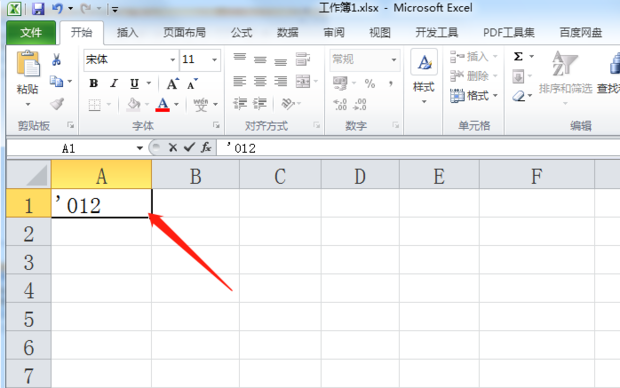Image resolution: width=620 pixels, height=388 pixels.
Task: Switch to the 插入 tab
Action: 127,32
